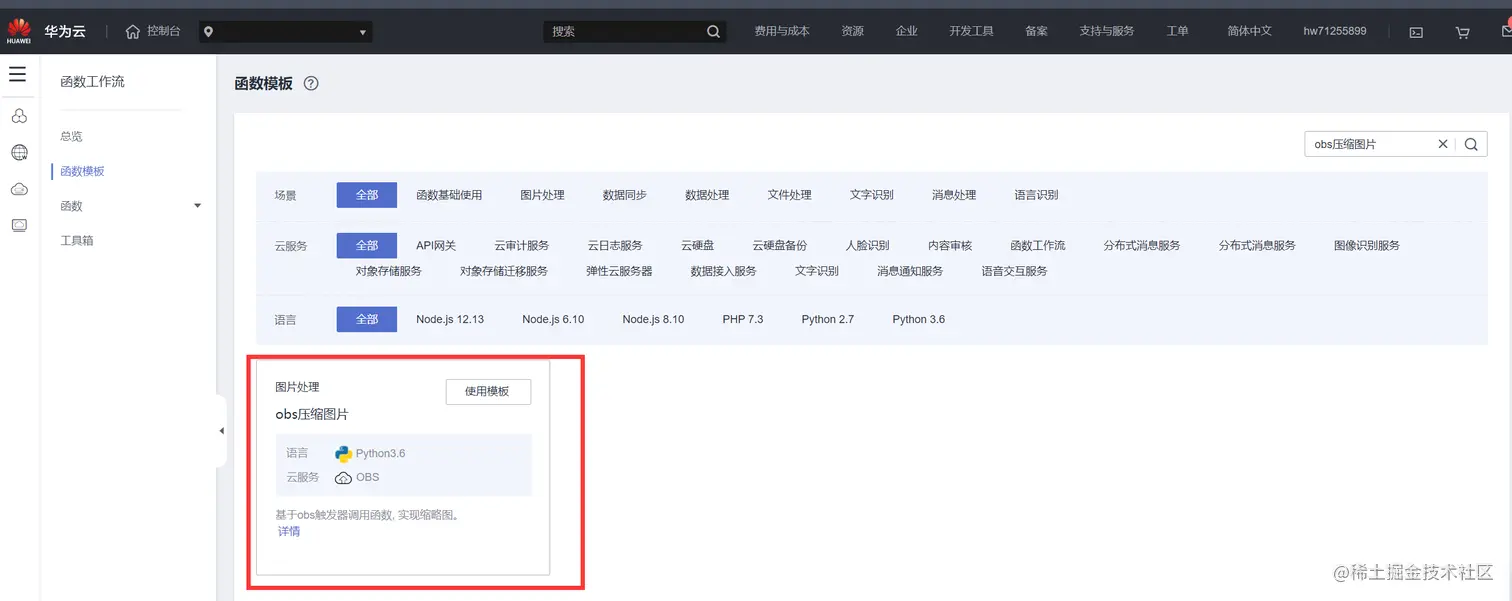This screenshot has width=1512, height=601.
Task: Filter scenario by 语言识别
Action: tap(1036, 195)
